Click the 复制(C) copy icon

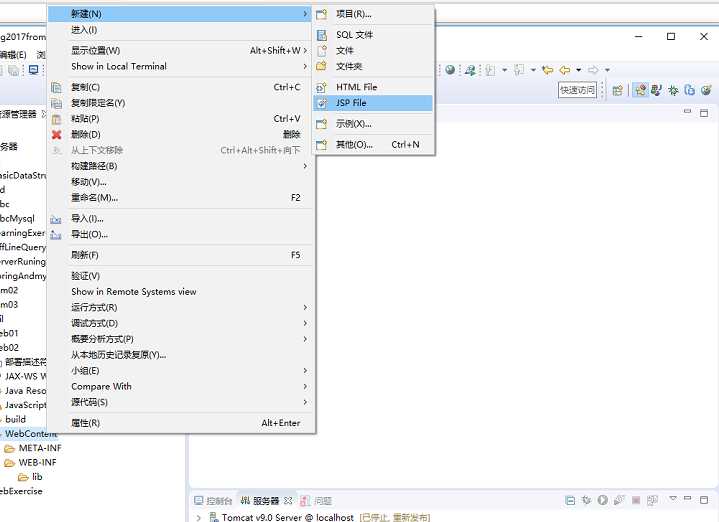(56, 87)
